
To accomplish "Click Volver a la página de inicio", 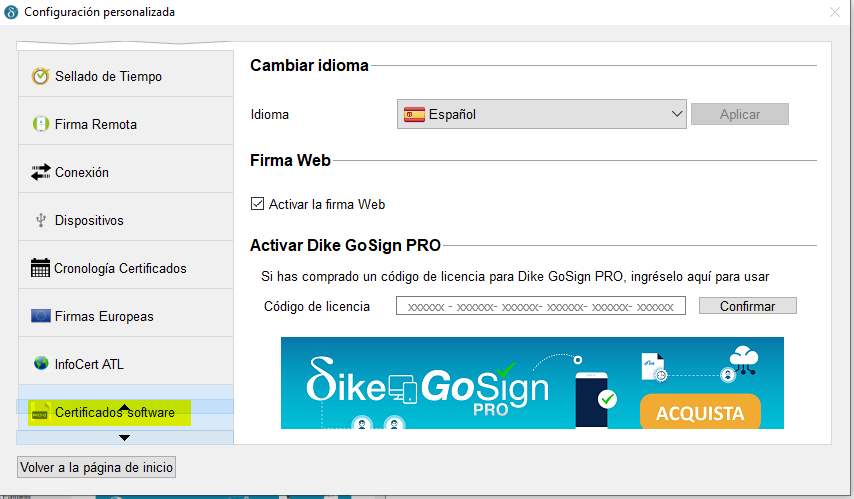I will [x=96, y=467].
